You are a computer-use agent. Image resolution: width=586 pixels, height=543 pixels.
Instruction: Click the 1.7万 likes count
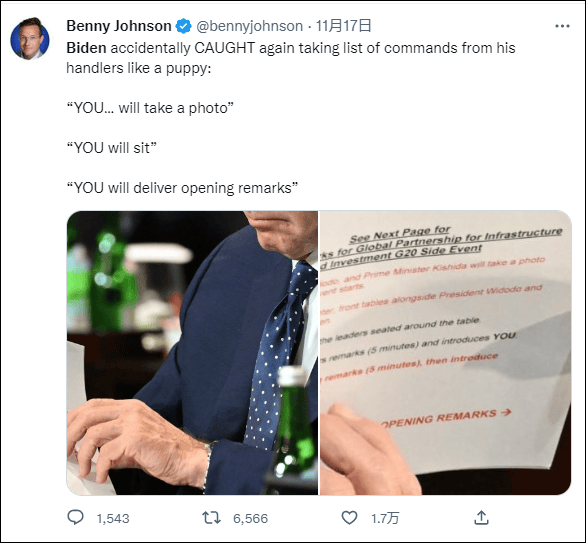[x=385, y=518]
